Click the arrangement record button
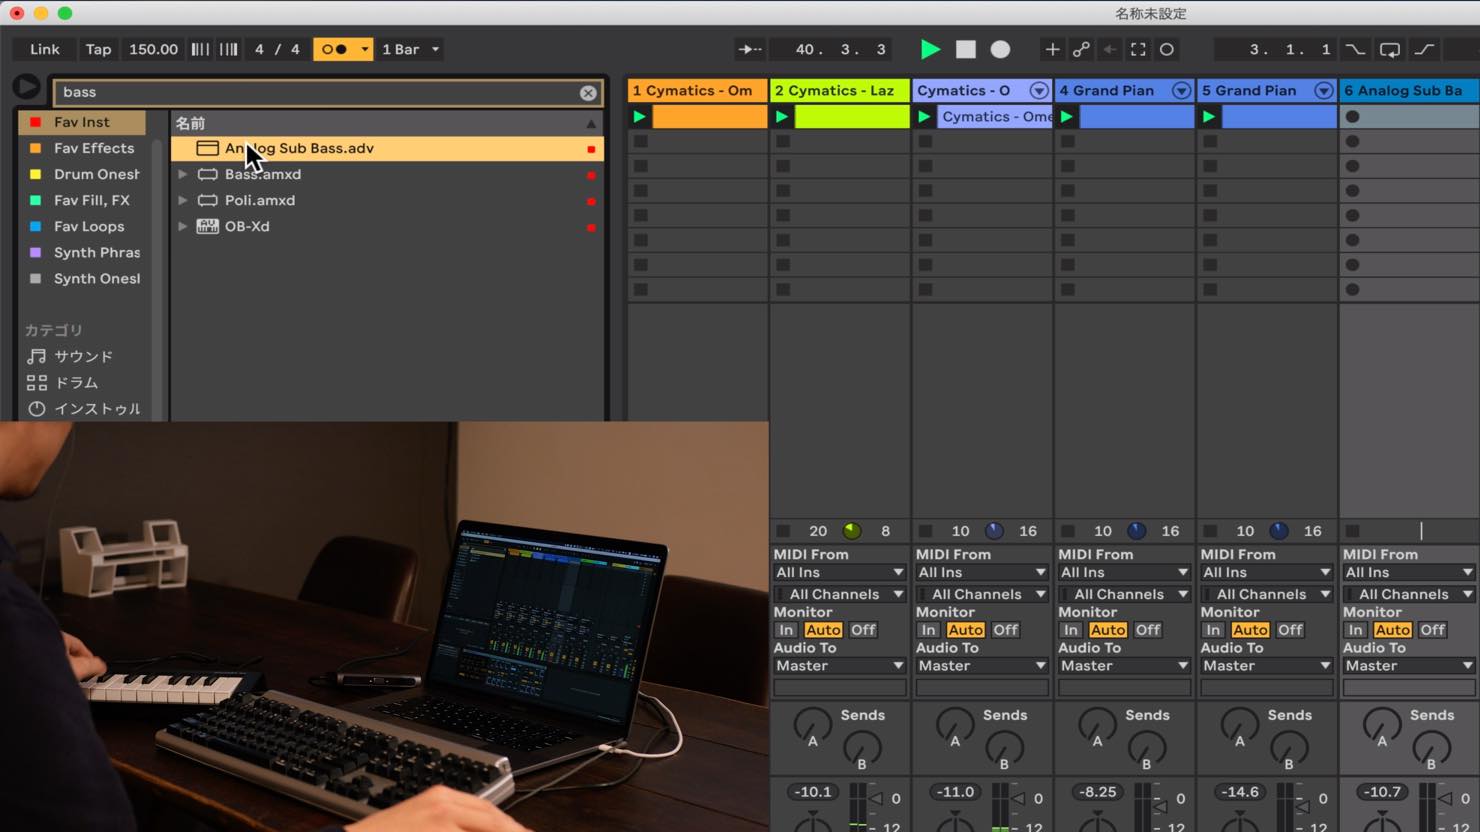The width and height of the screenshot is (1480, 832). point(1000,49)
